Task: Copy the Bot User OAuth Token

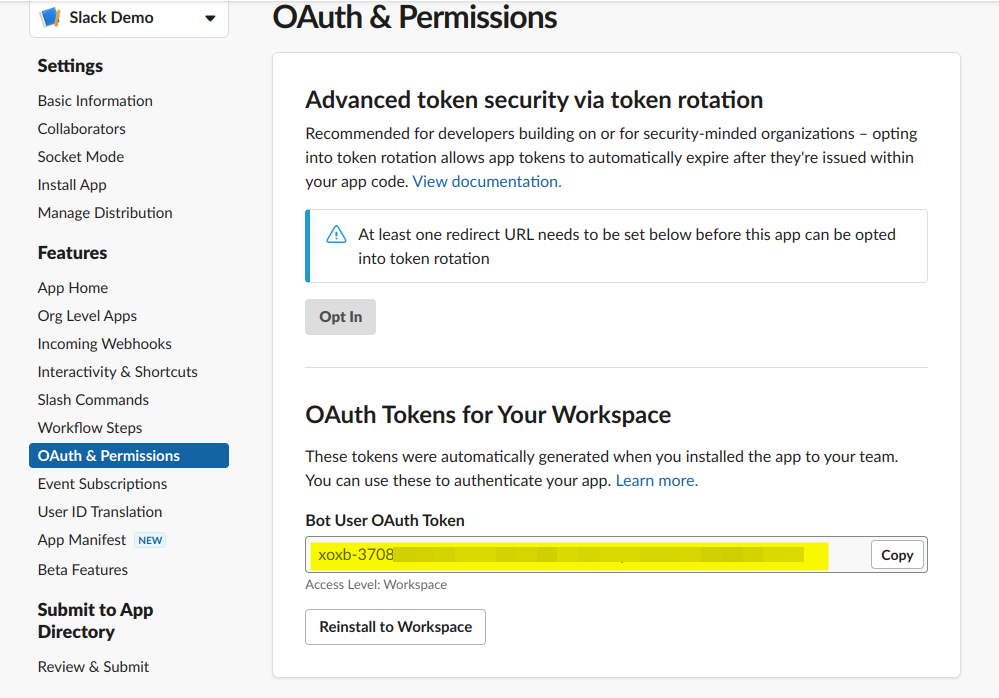Action: tap(897, 555)
